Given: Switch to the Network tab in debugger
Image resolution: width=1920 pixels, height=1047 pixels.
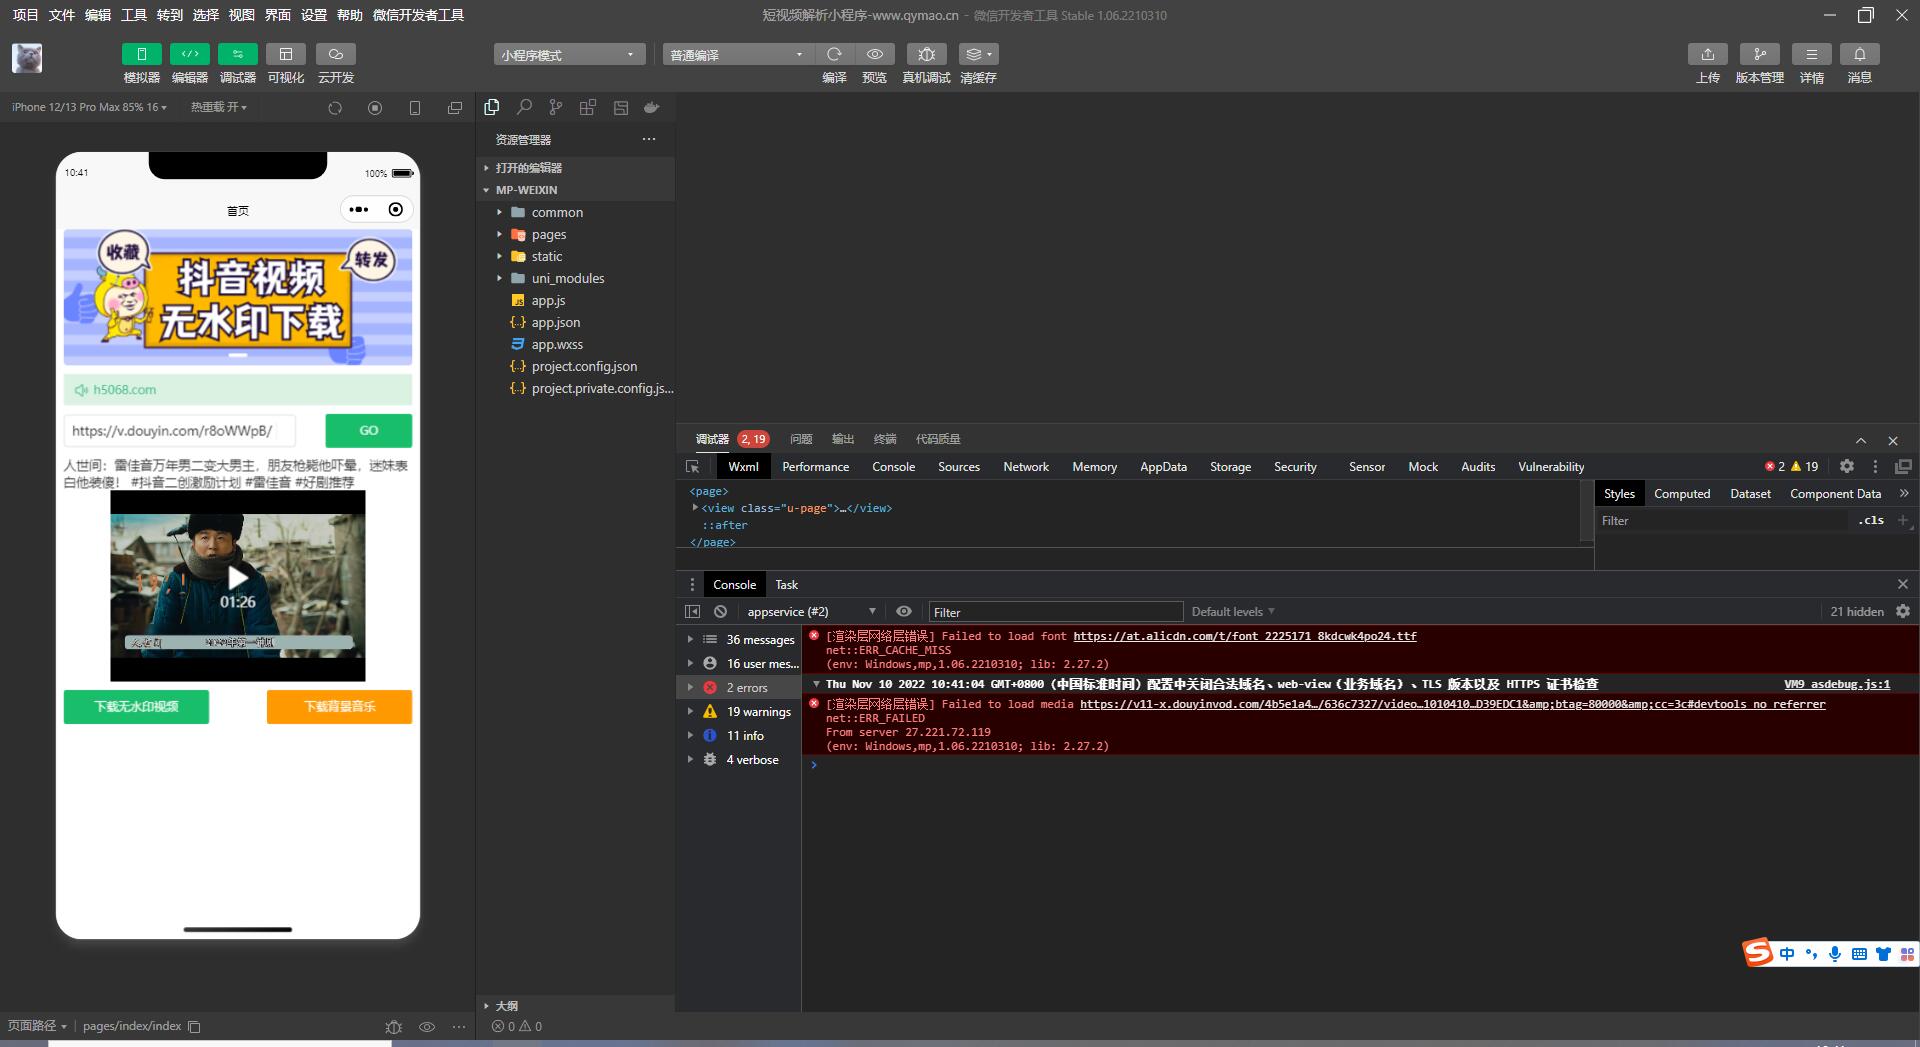Looking at the screenshot, I should point(1026,467).
